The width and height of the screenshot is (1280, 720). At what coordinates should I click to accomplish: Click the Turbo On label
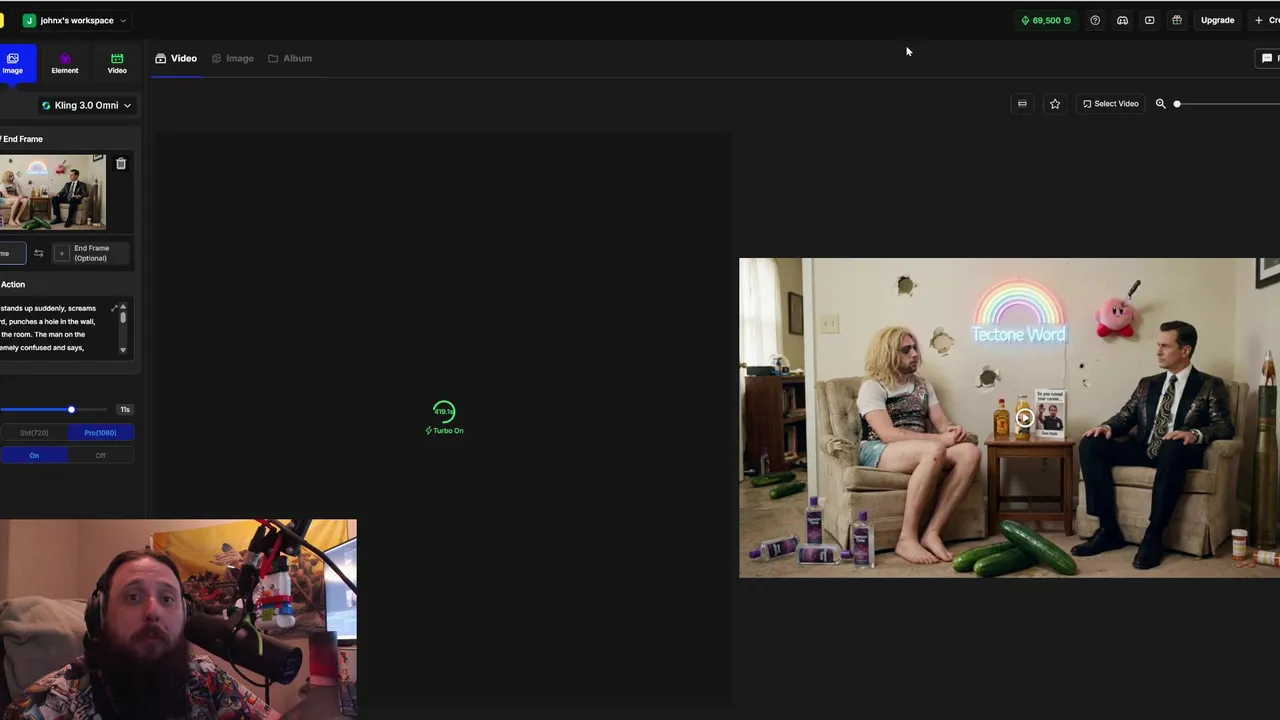(444, 431)
